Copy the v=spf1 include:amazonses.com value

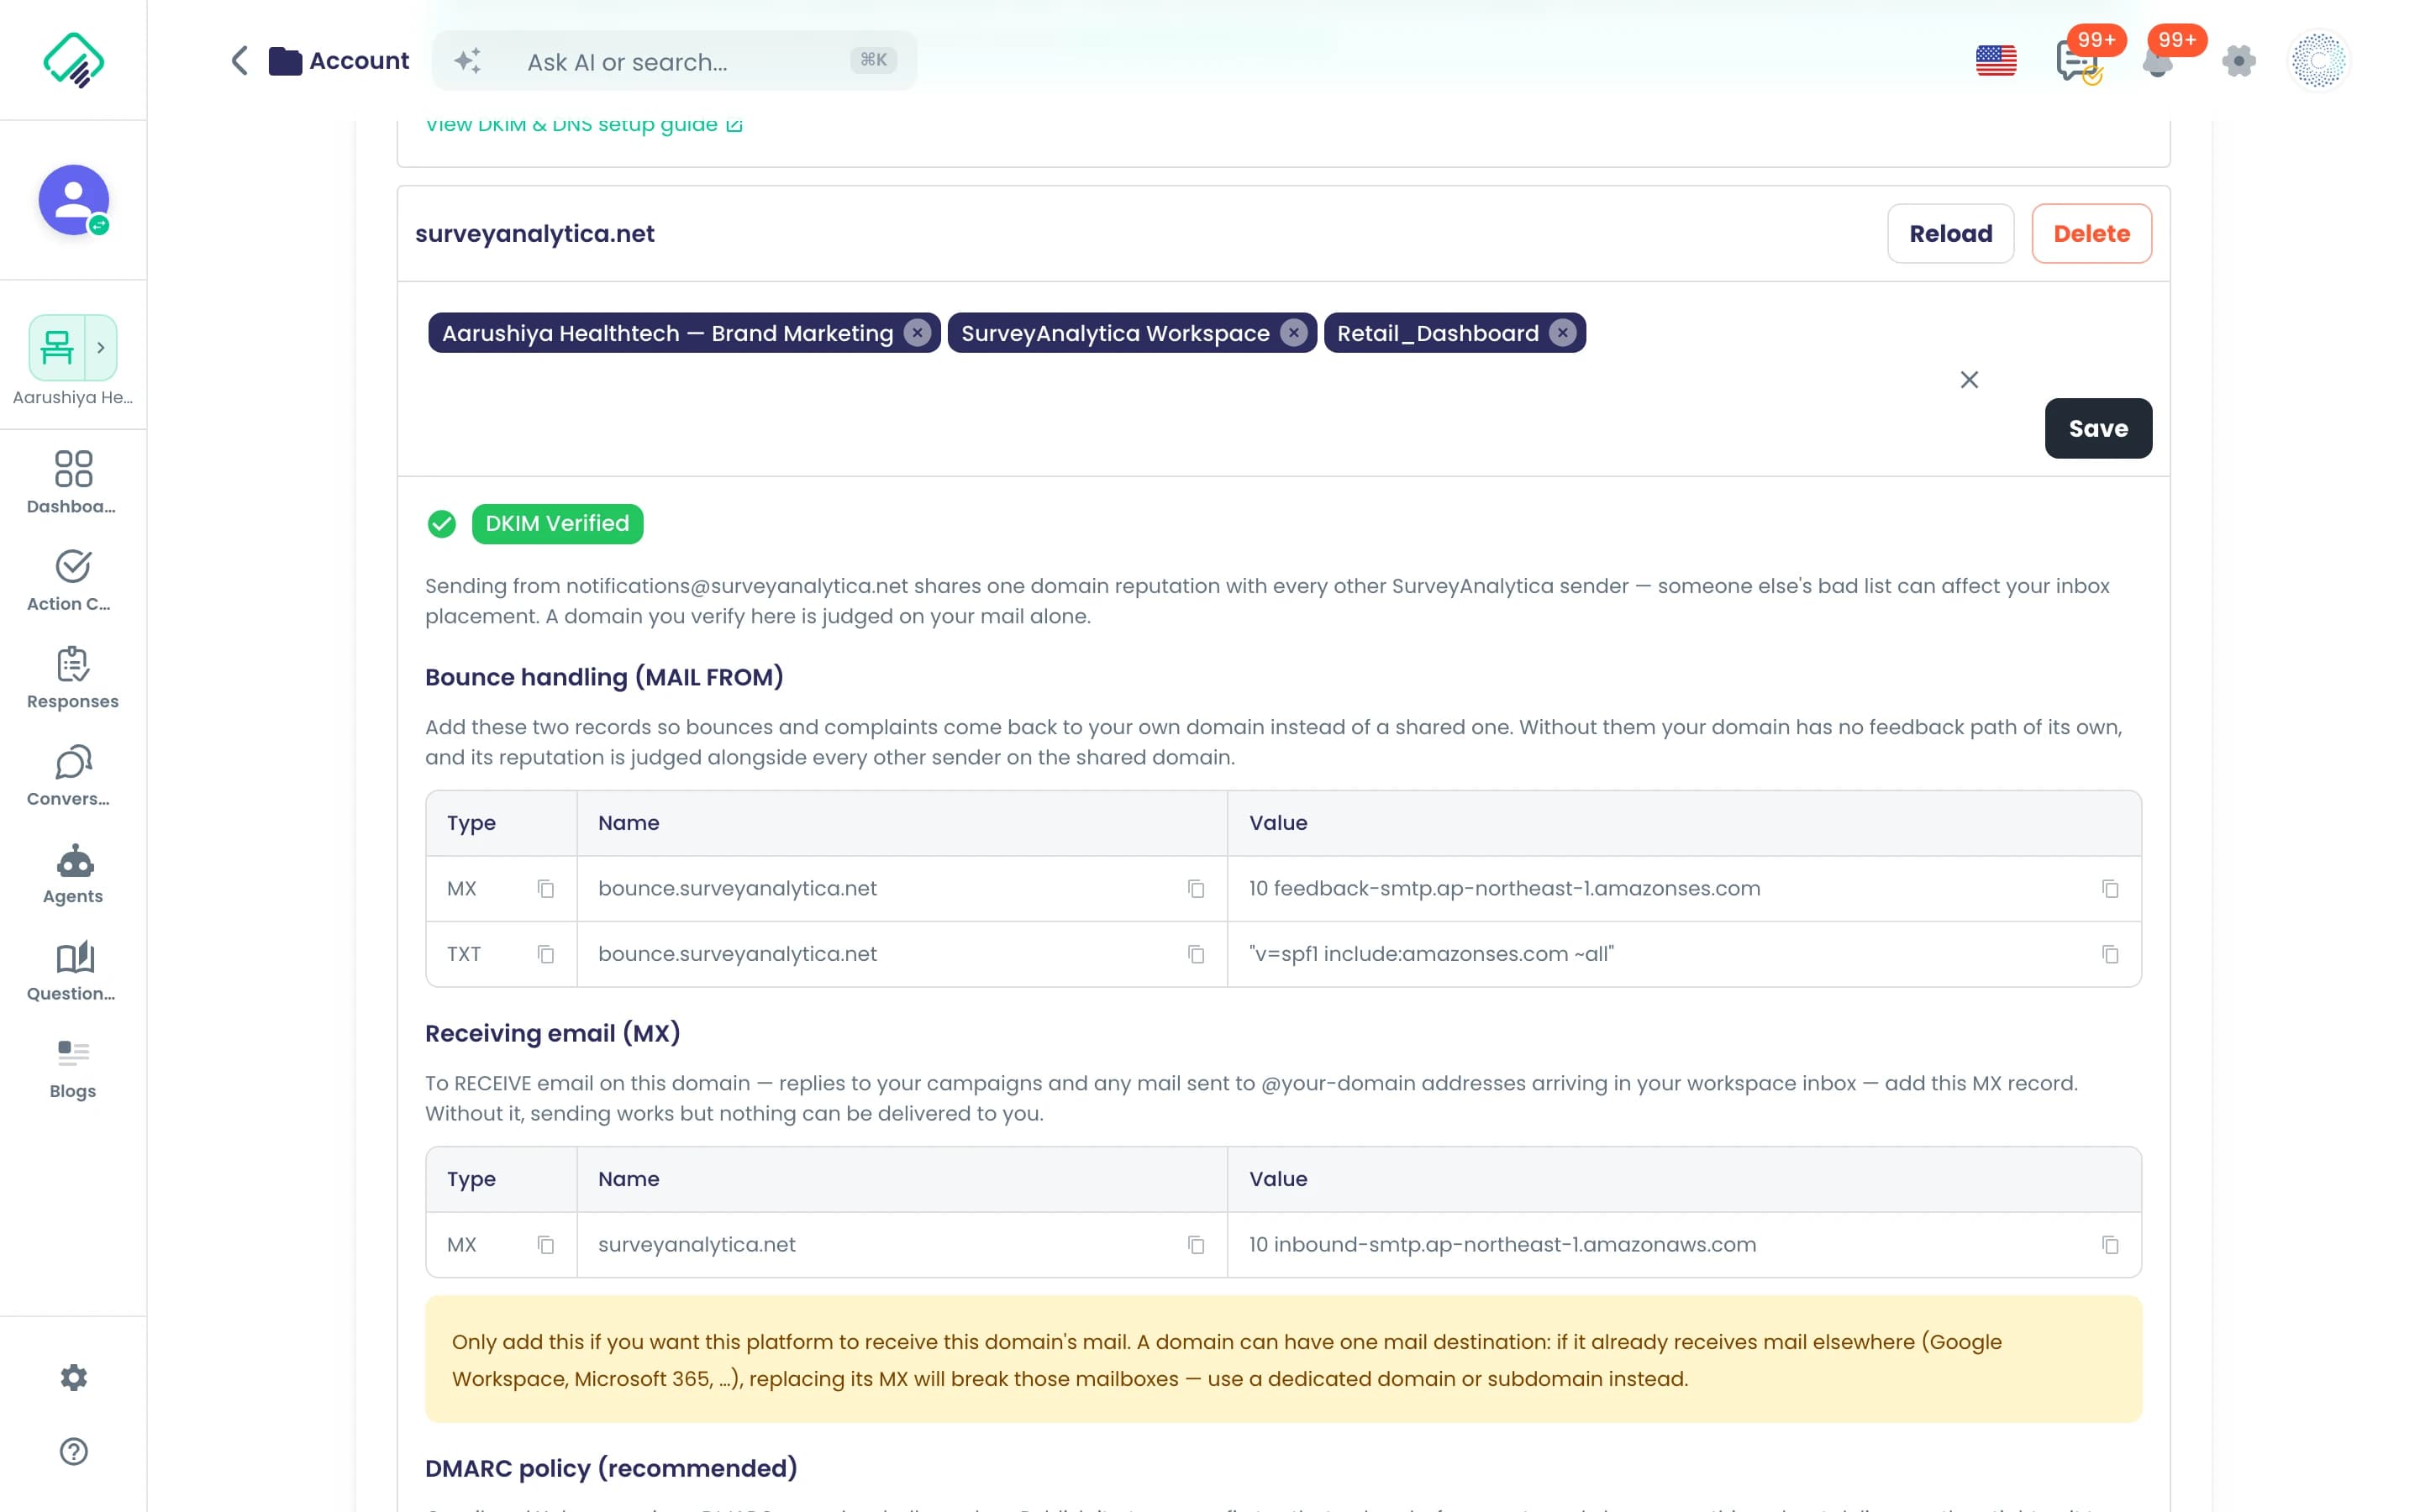2109,954
